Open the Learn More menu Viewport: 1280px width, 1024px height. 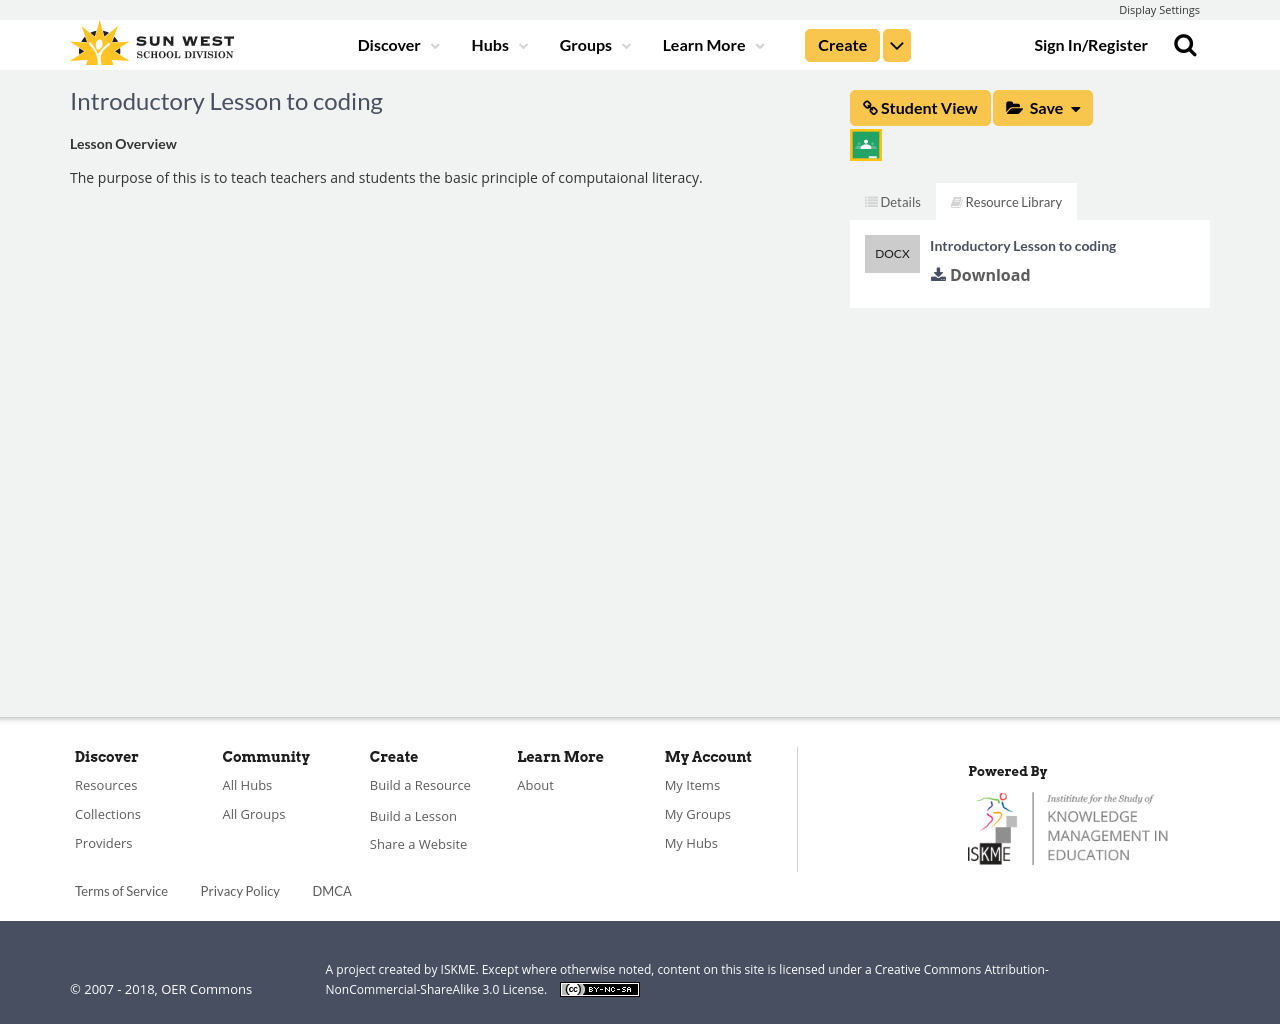[711, 43]
